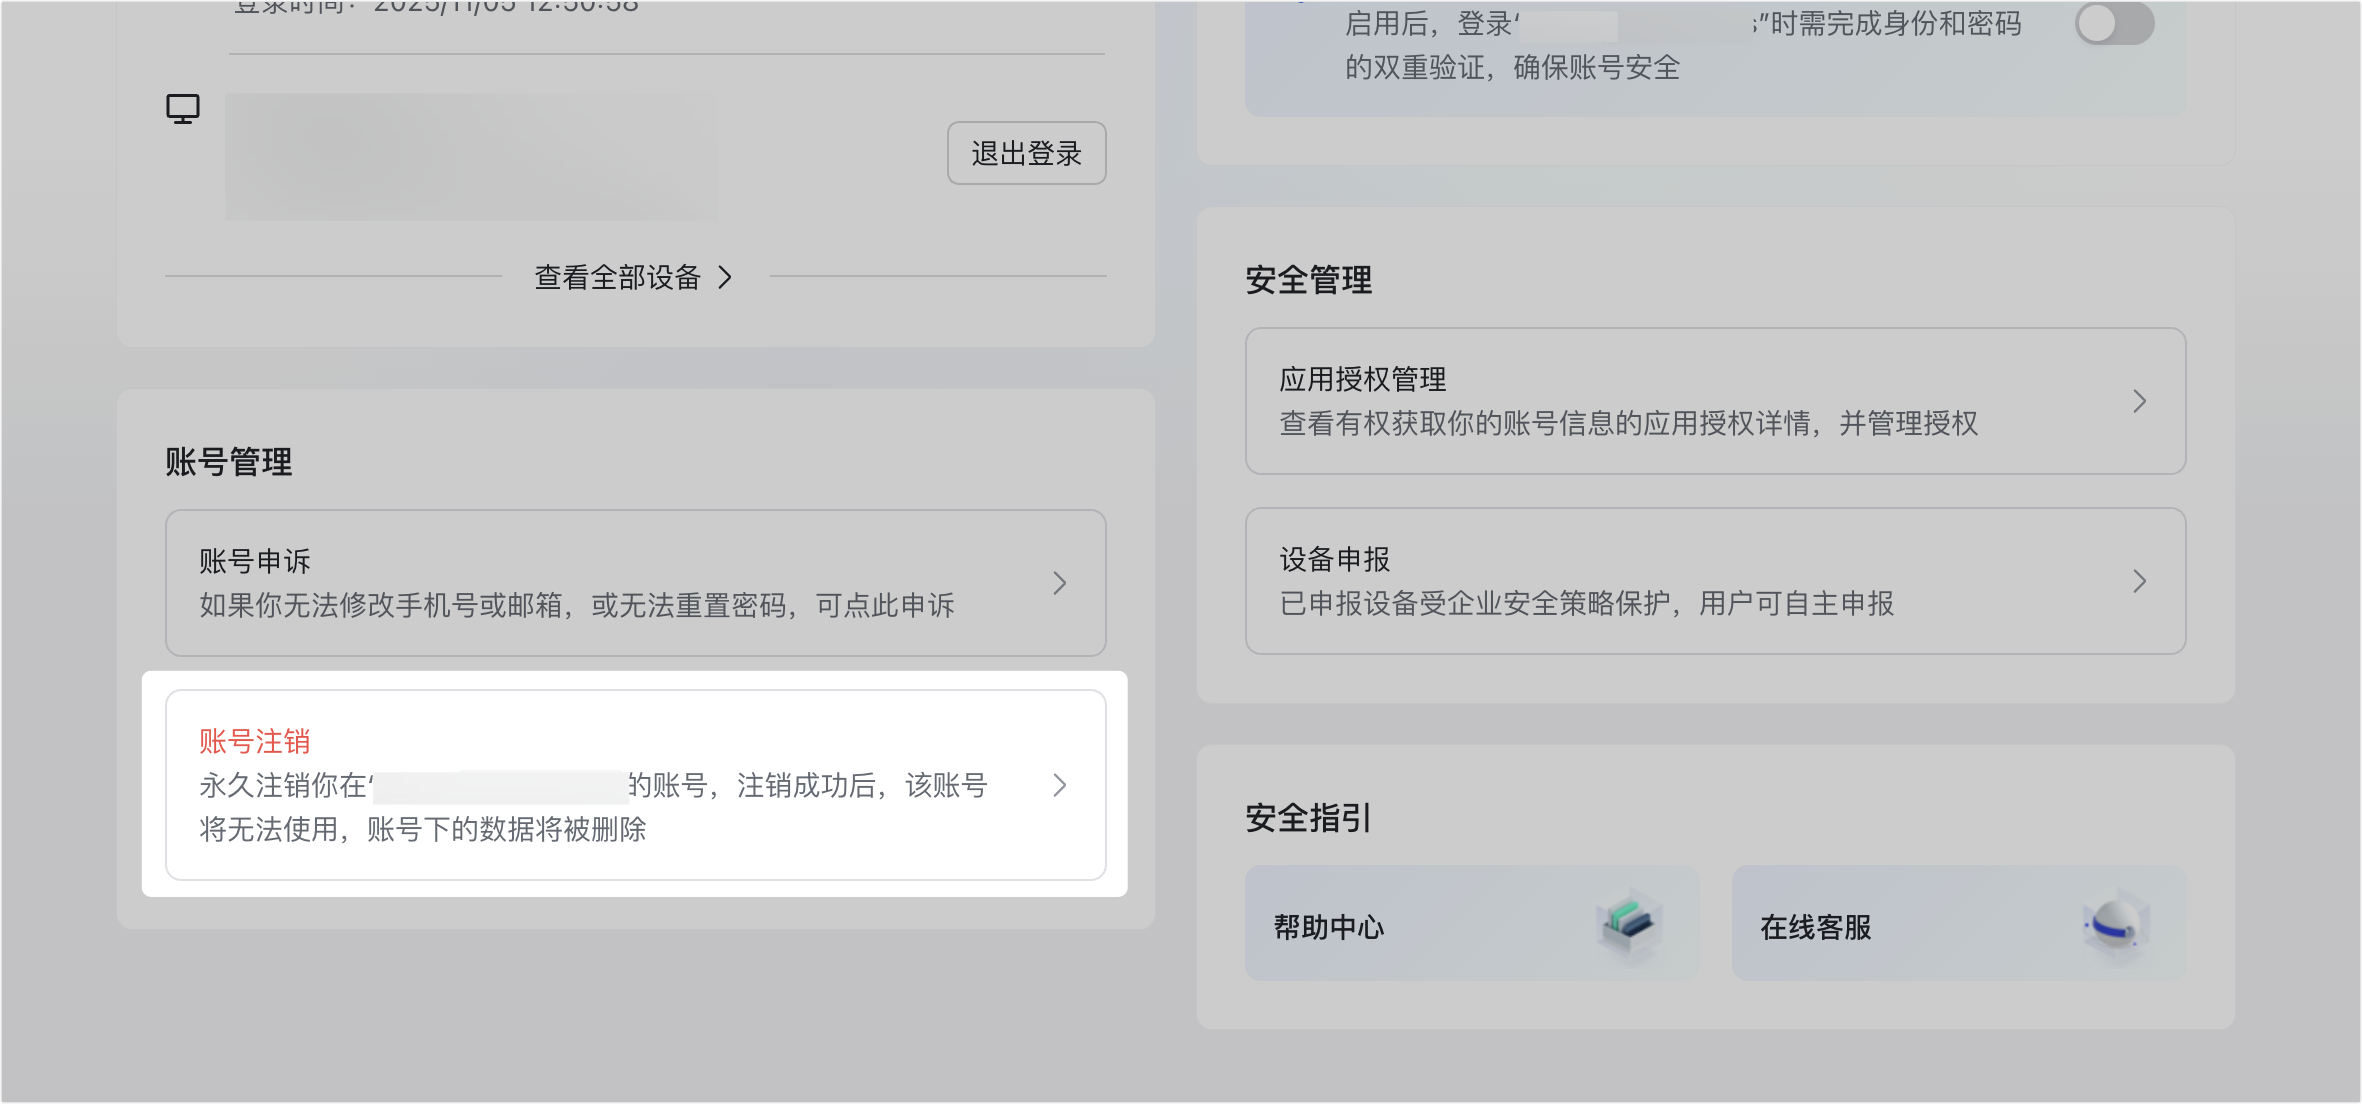Image resolution: width=2362 pixels, height=1104 pixels.
Task: Click the 退出登录 button
Action: 1026,152
